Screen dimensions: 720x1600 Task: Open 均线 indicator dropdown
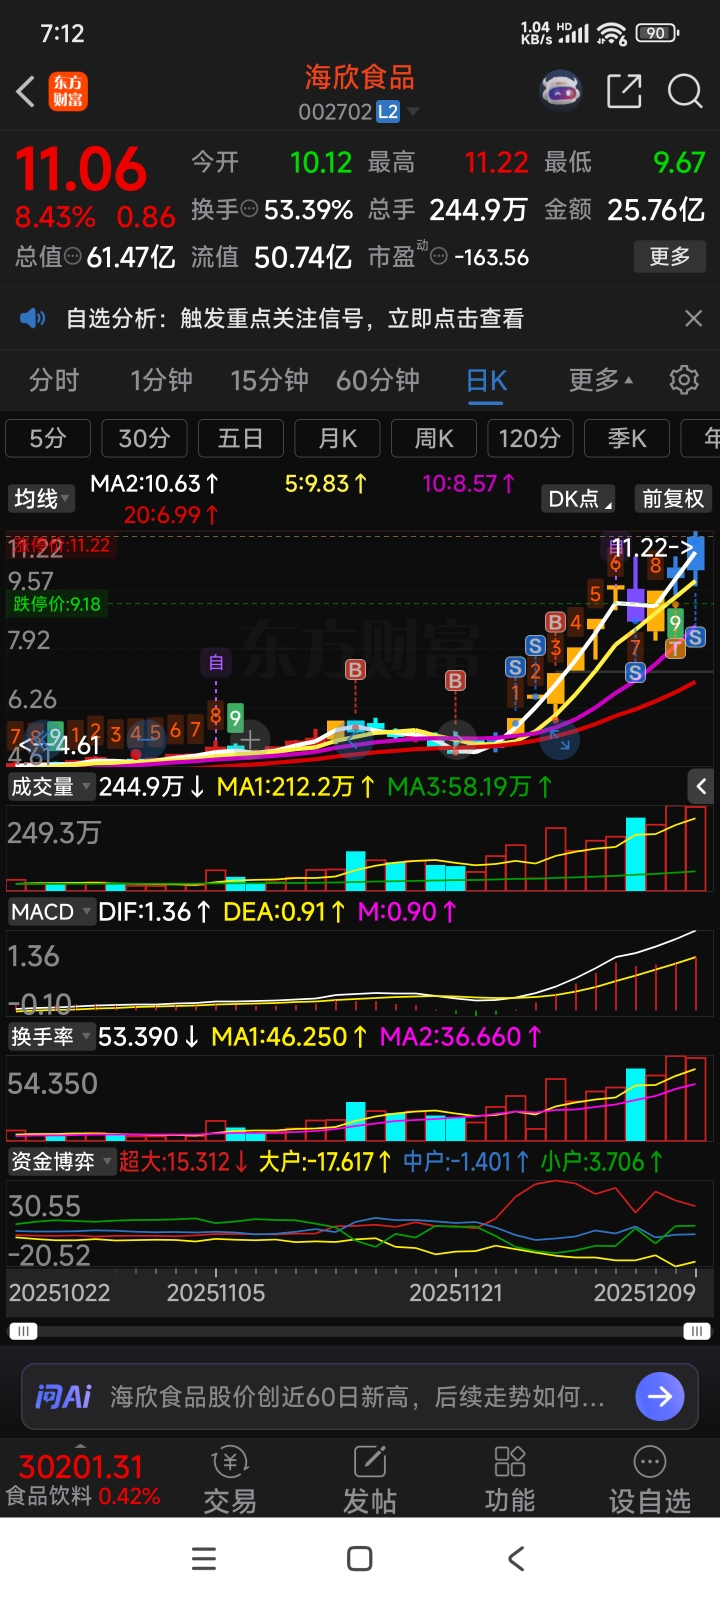coord(41,498)
